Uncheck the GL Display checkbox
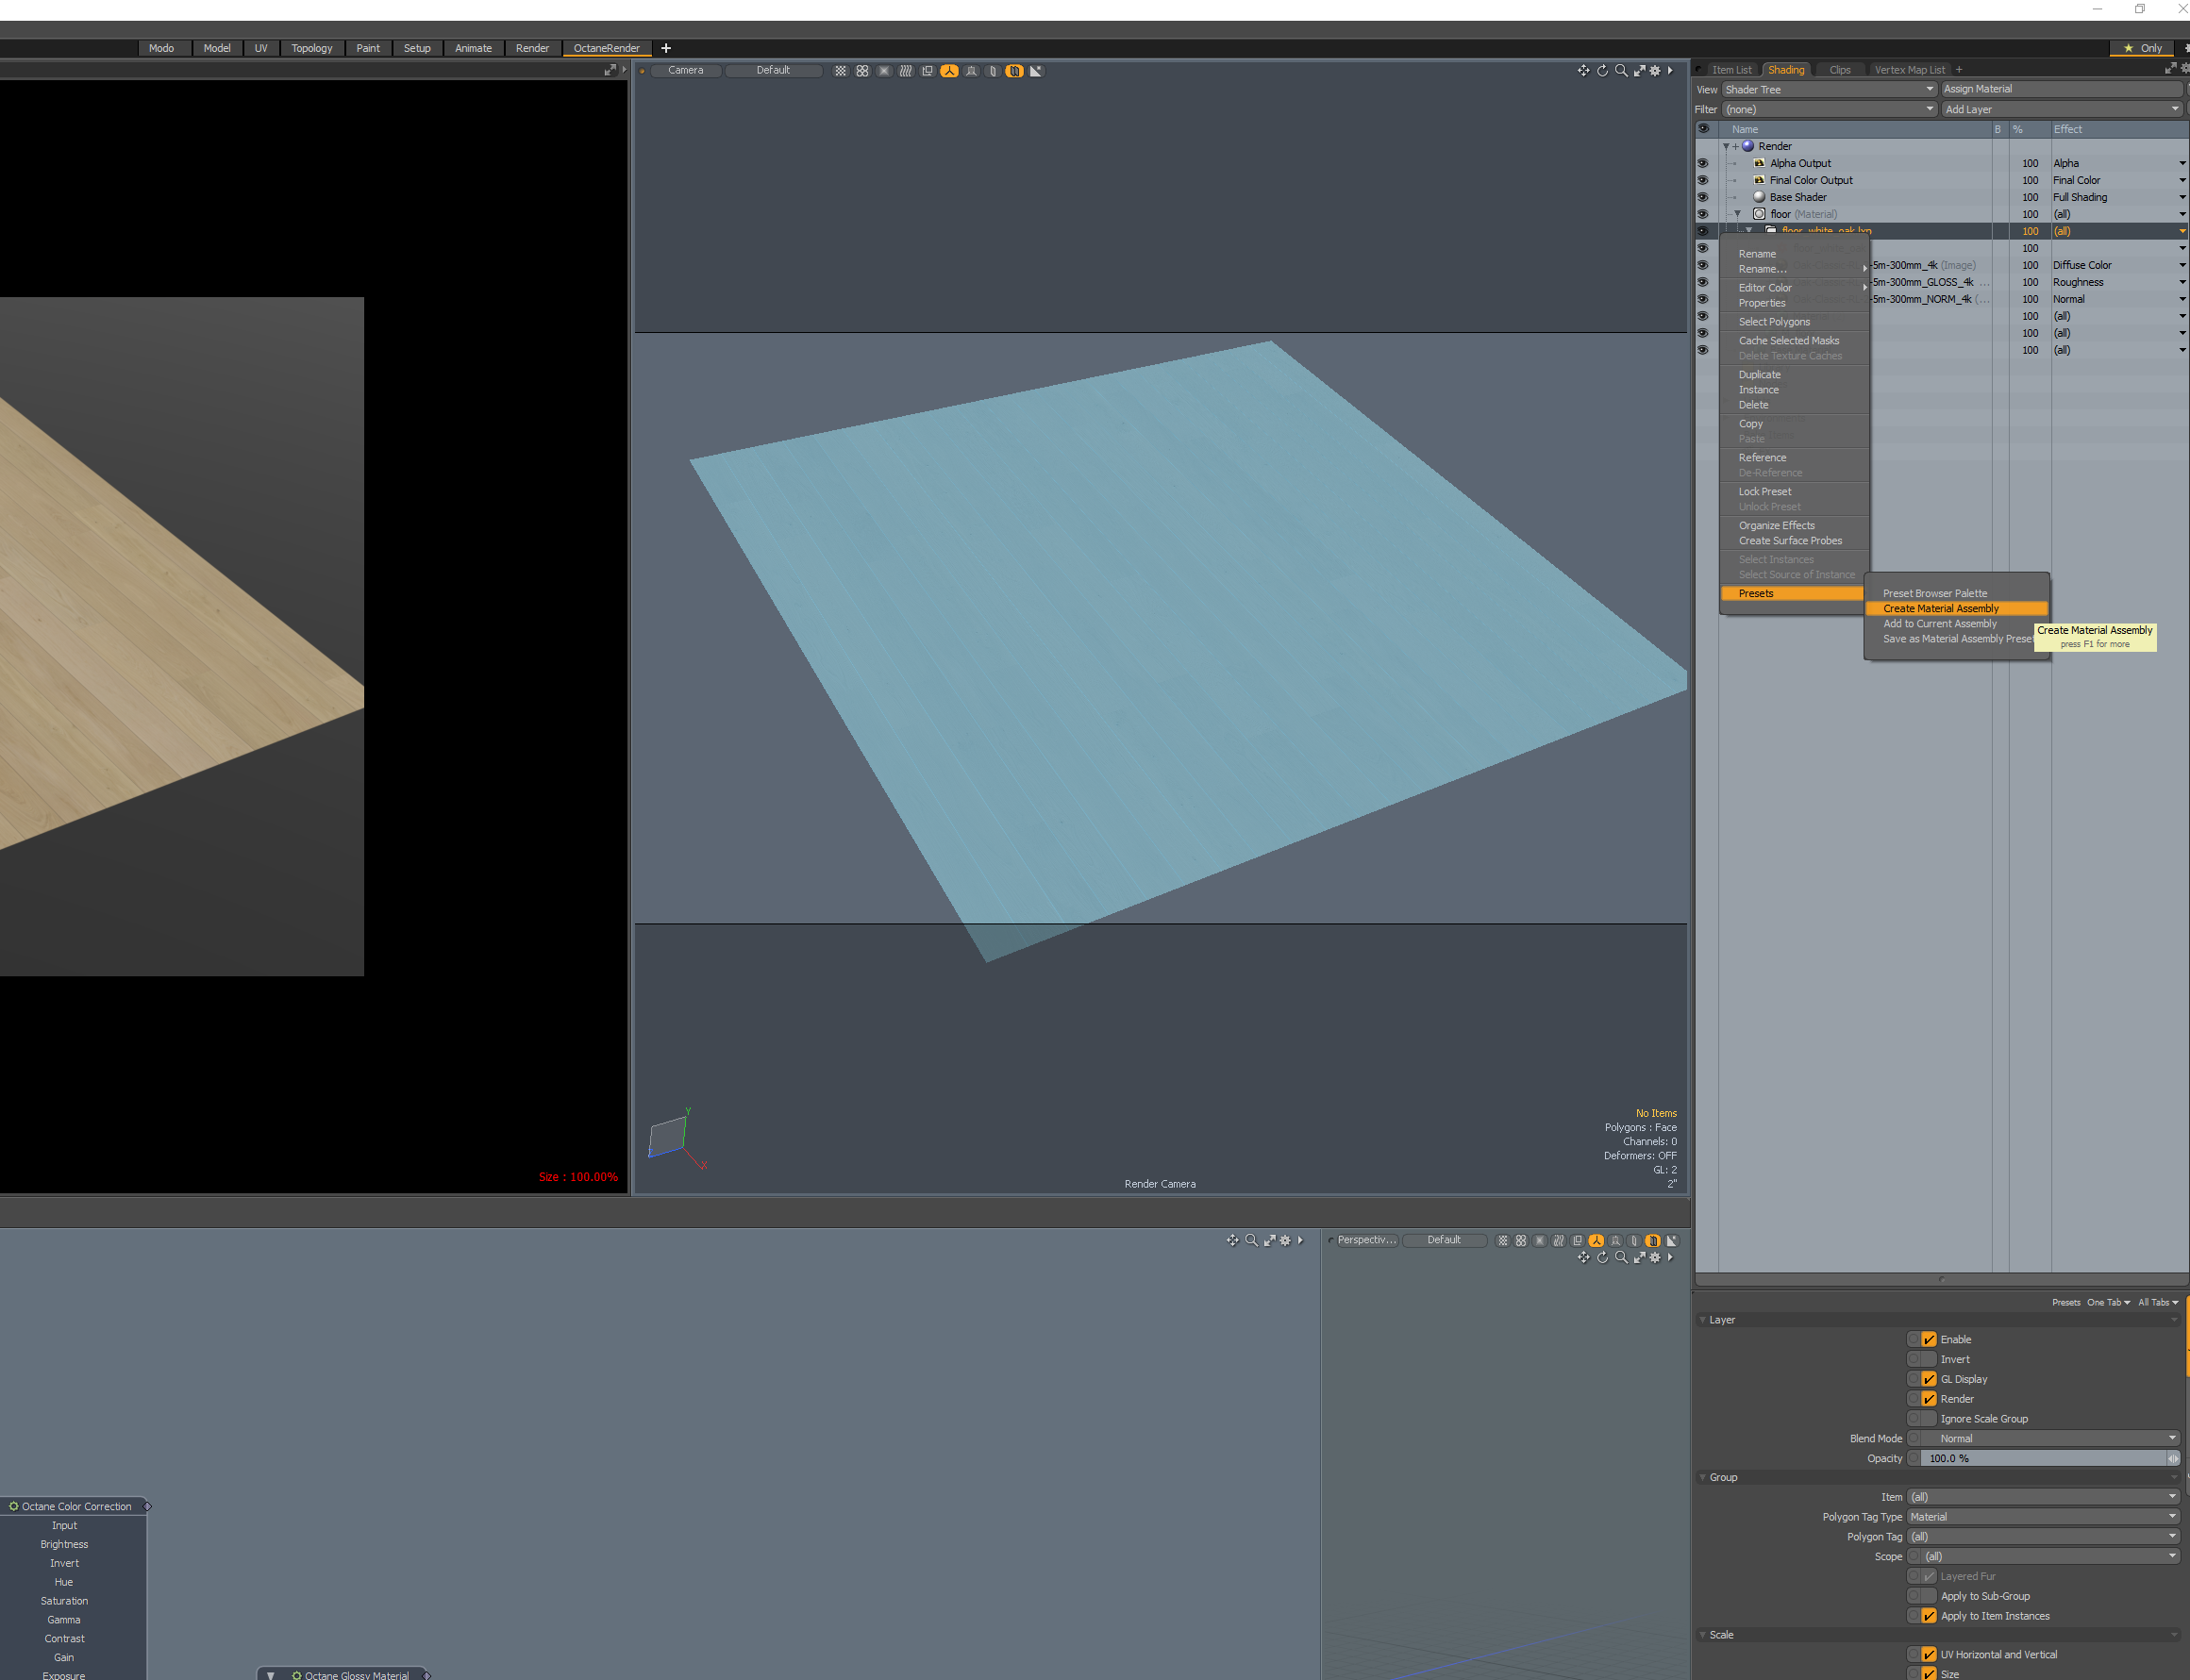The width and height of the screenshot is (2190, 1680). [1929, 1379]
